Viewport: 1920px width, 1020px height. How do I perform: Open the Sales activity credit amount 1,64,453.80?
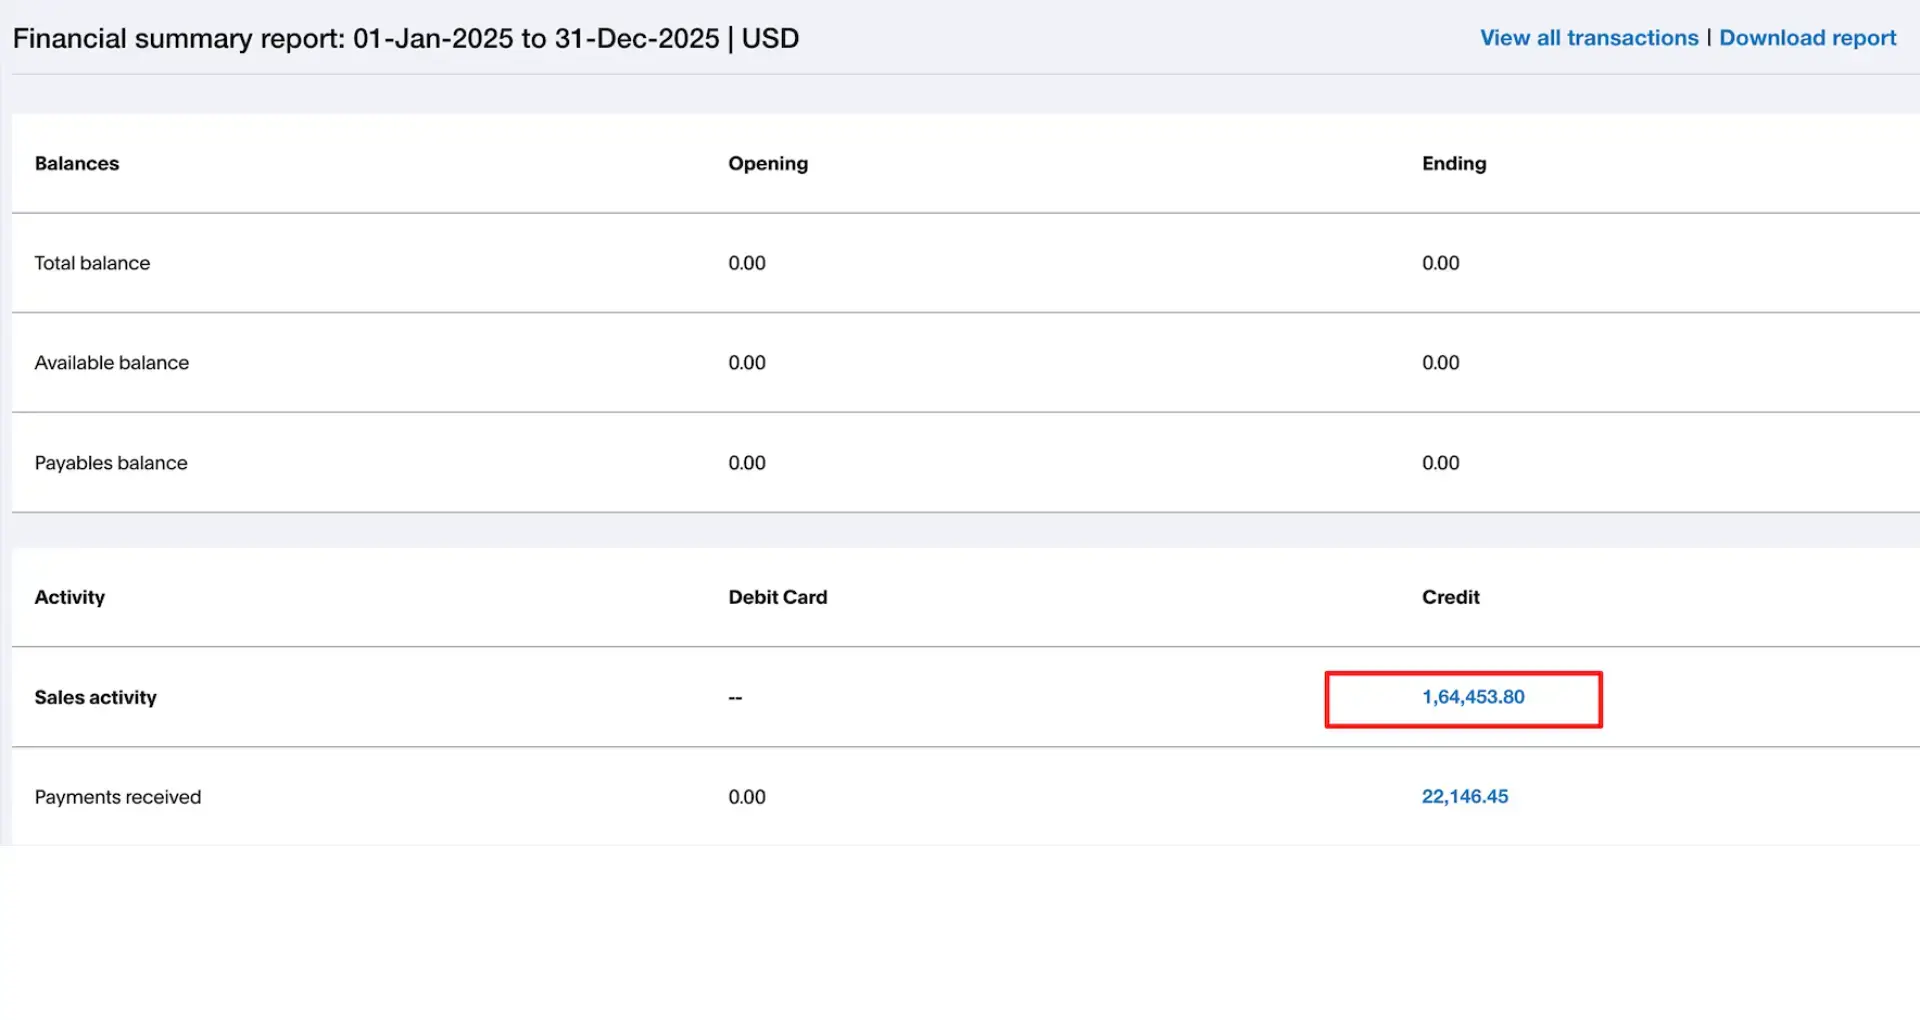(1473, 697)
